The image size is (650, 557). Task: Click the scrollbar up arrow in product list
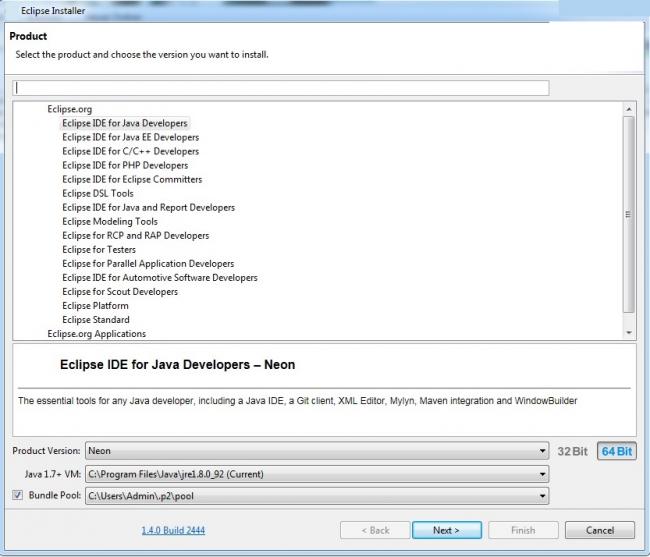click(x=629, y=109)
